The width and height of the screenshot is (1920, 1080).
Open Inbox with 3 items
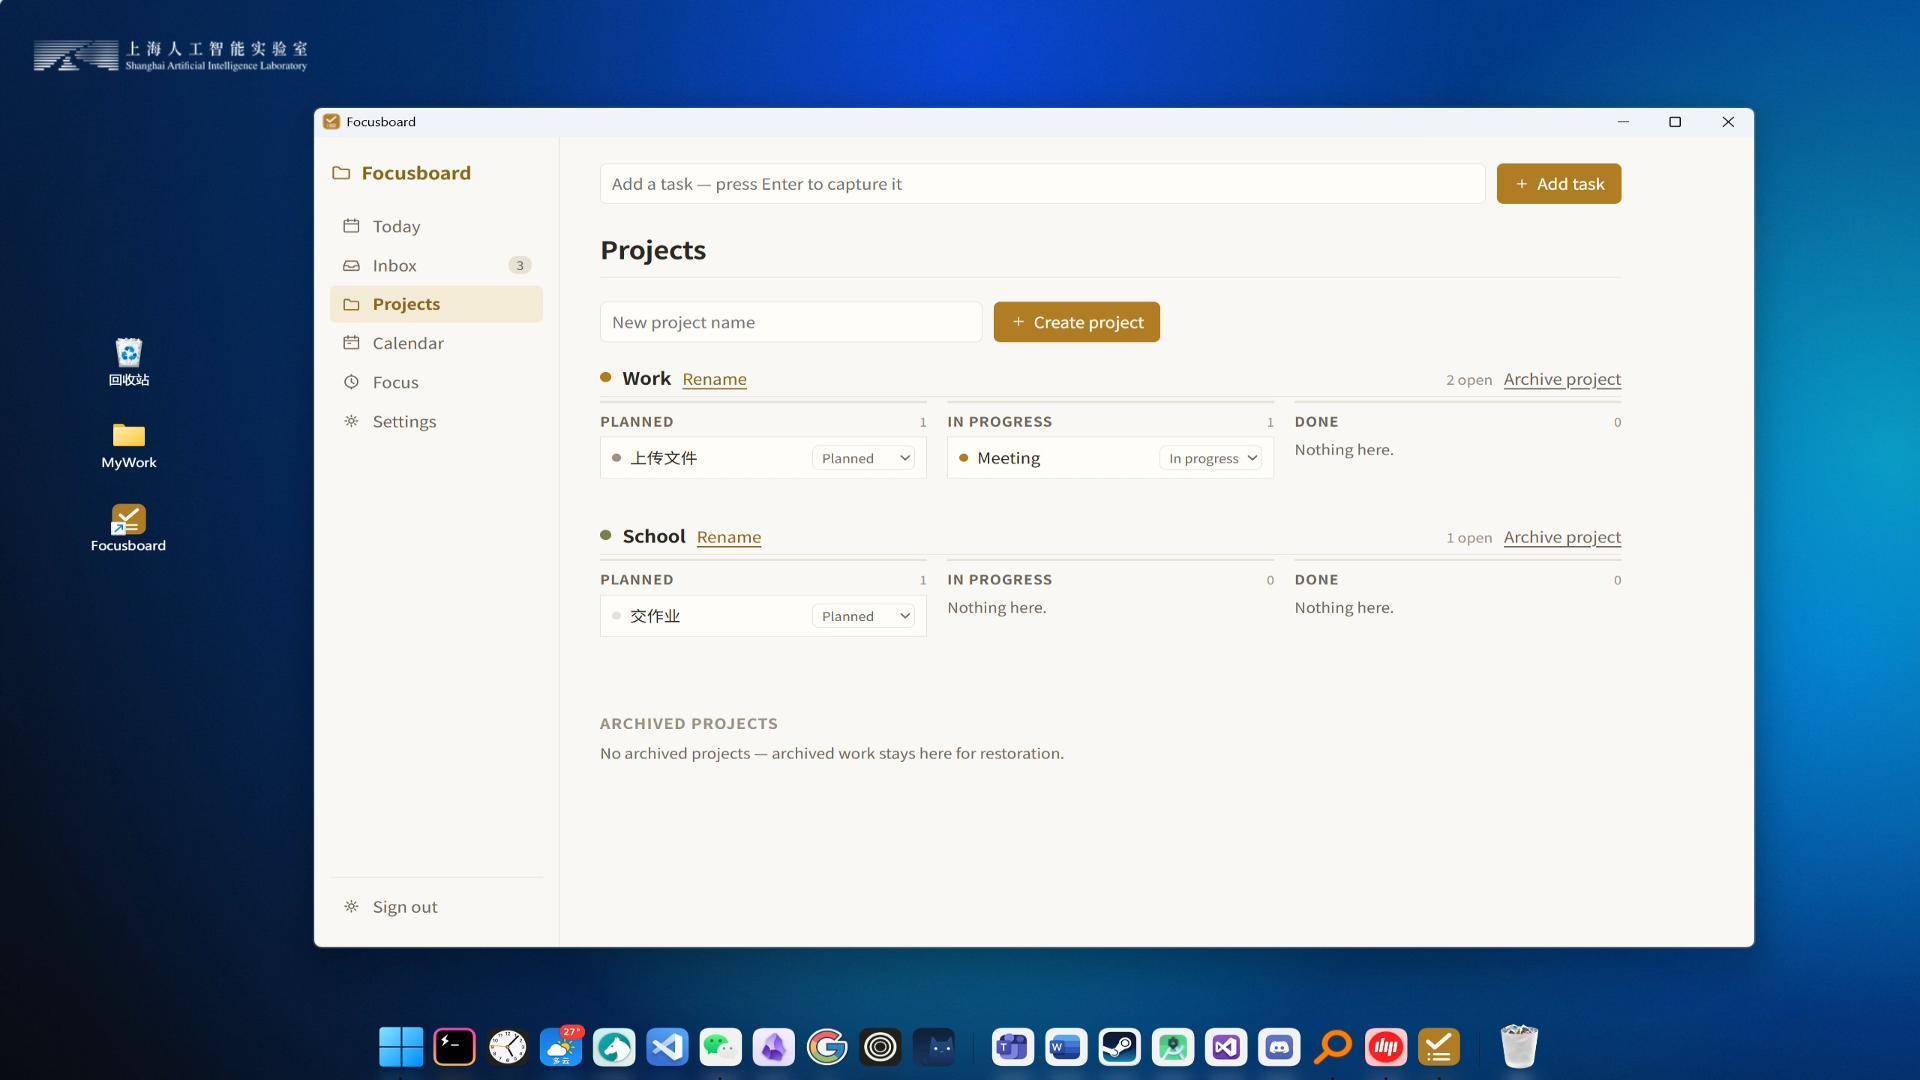tap(436, 265)
